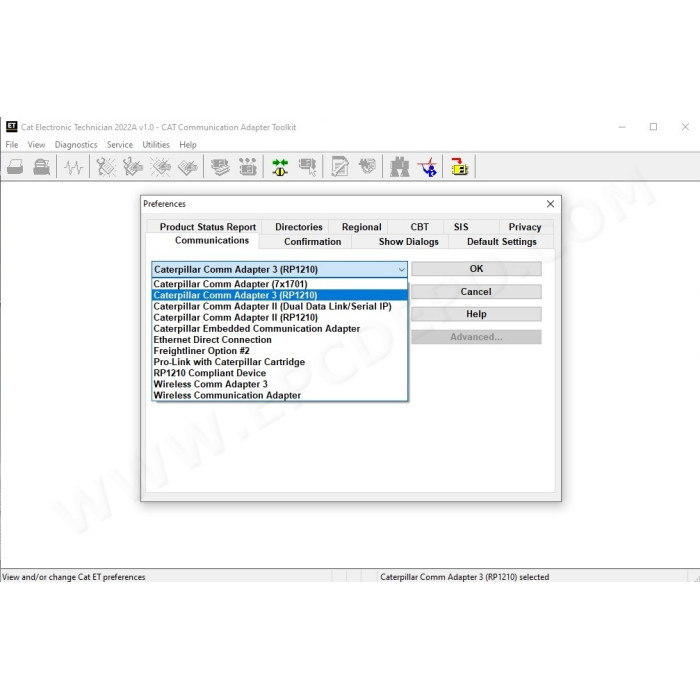This screenshot has height=700, width=700.
Task: Choose Ethernet Direct Connection option
Action: (x=279, y=340)
